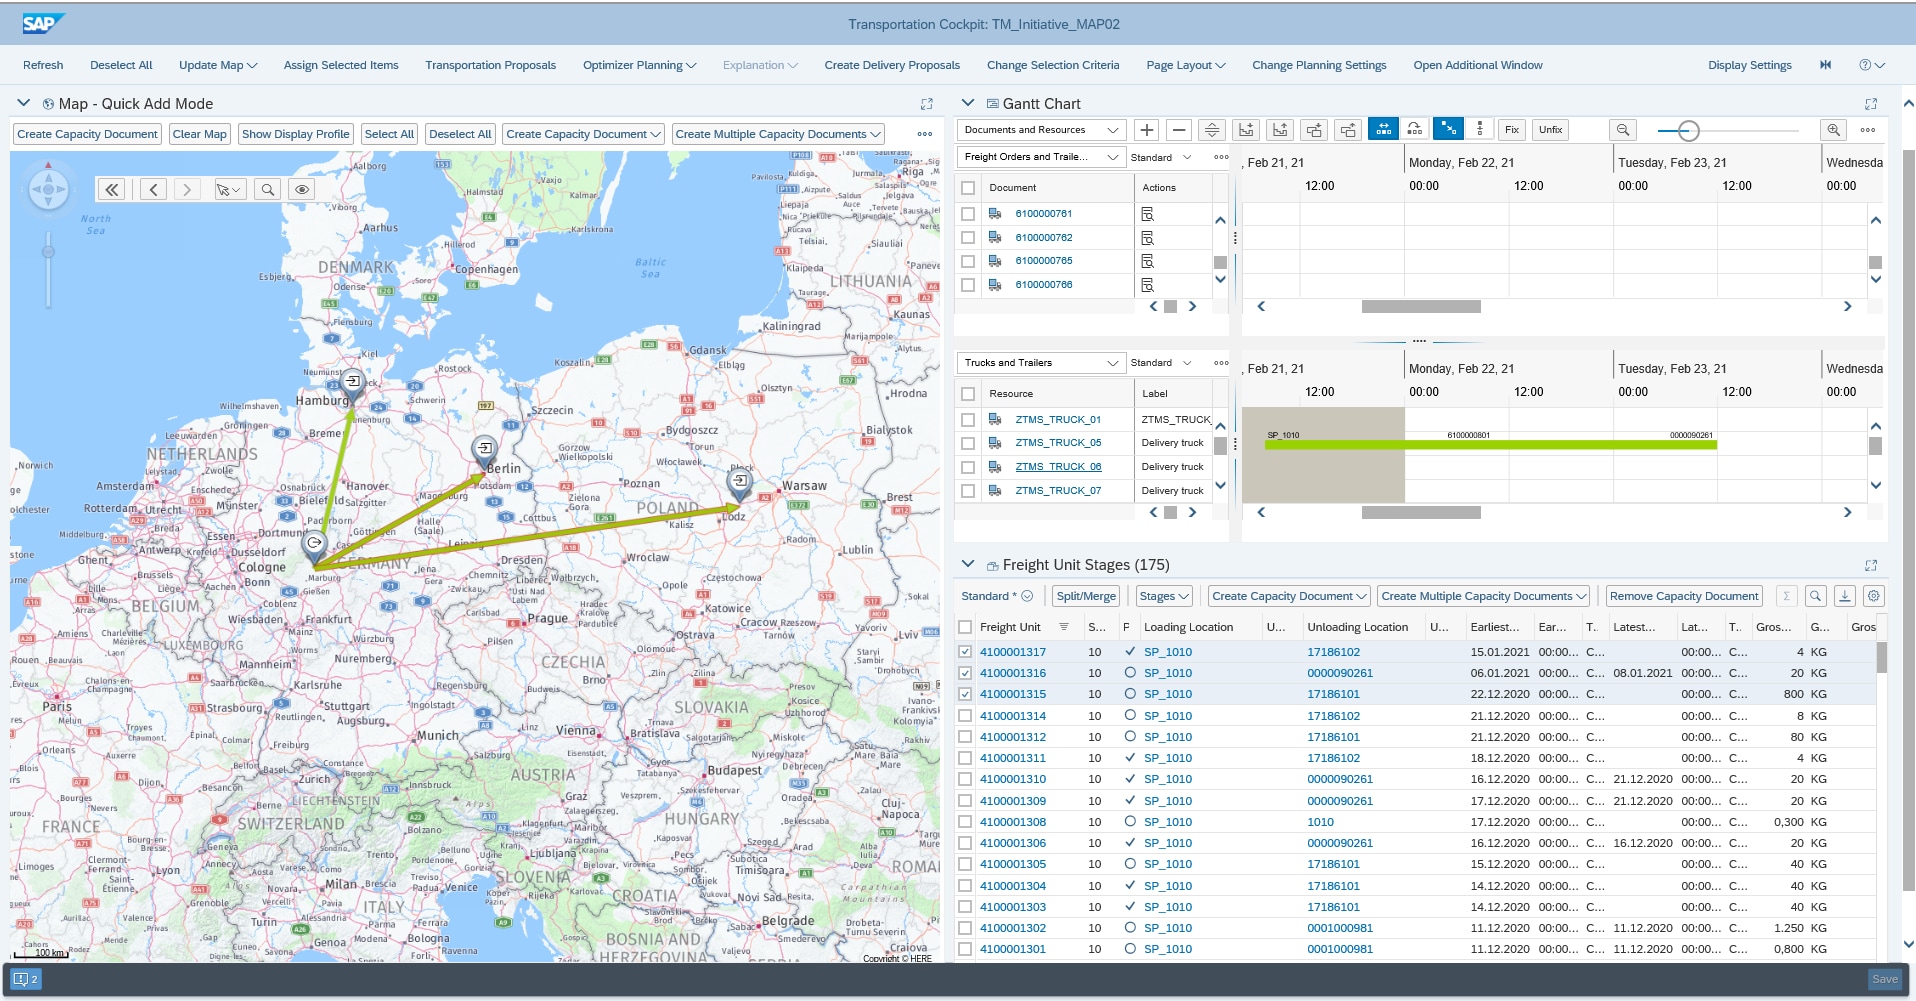Collapse map toolbar with double-left arrow icon
Screen dimensions: 1916x1001
coord(112,189)
